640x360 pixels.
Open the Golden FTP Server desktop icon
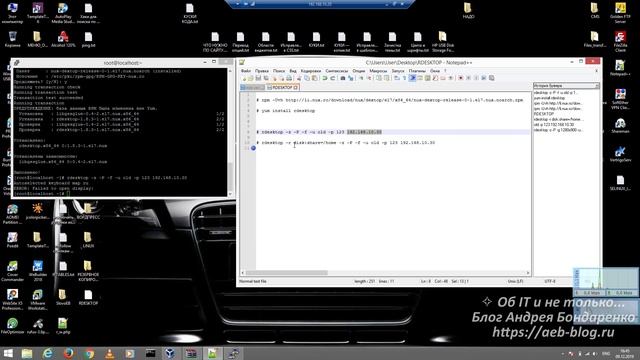(x=620, y=13)
